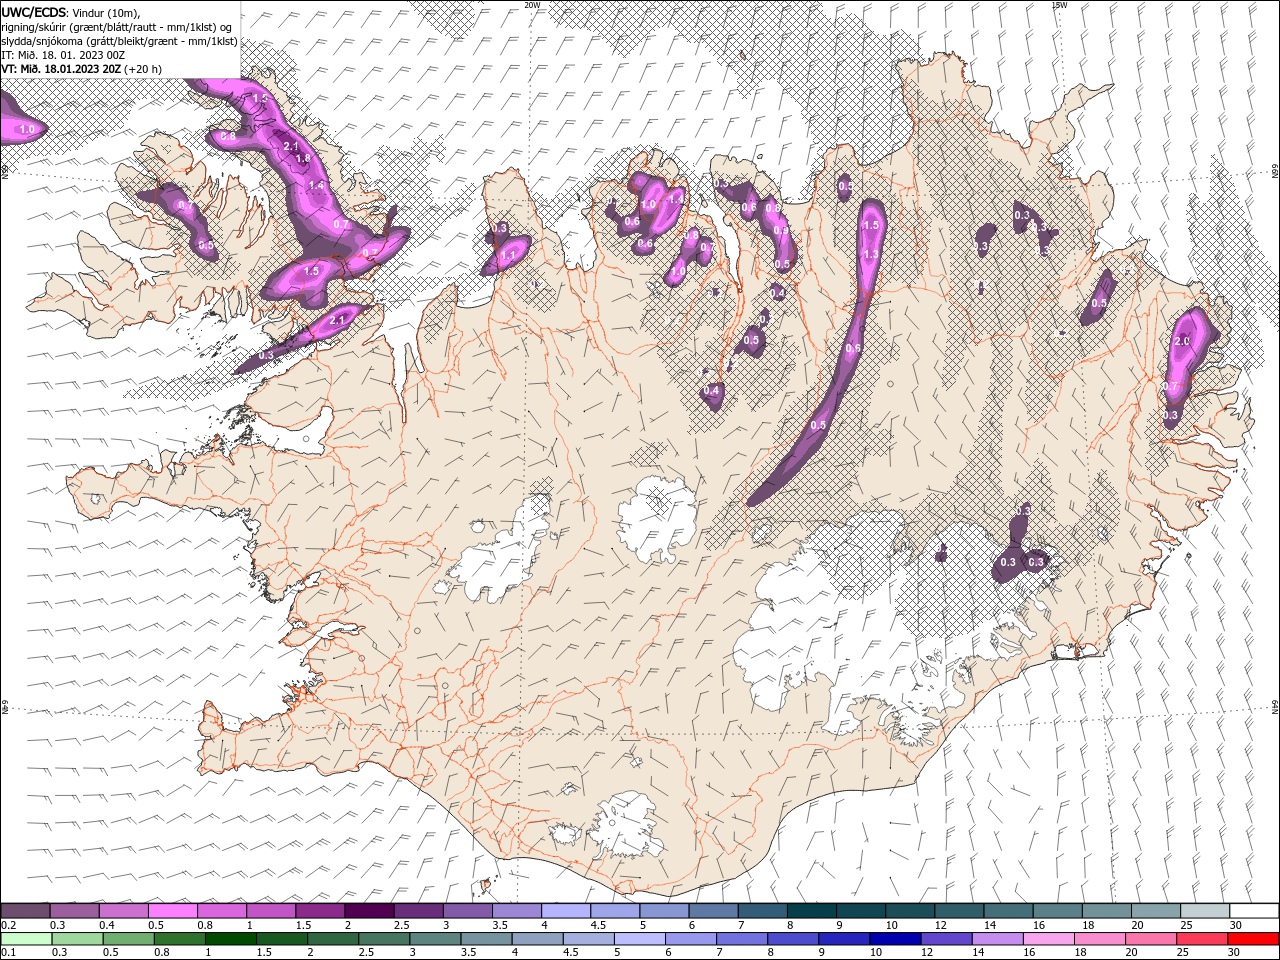Pick the darkest green 1 rain legend swatch
The height and width of the screenshot is (960, 1280).
231,939
